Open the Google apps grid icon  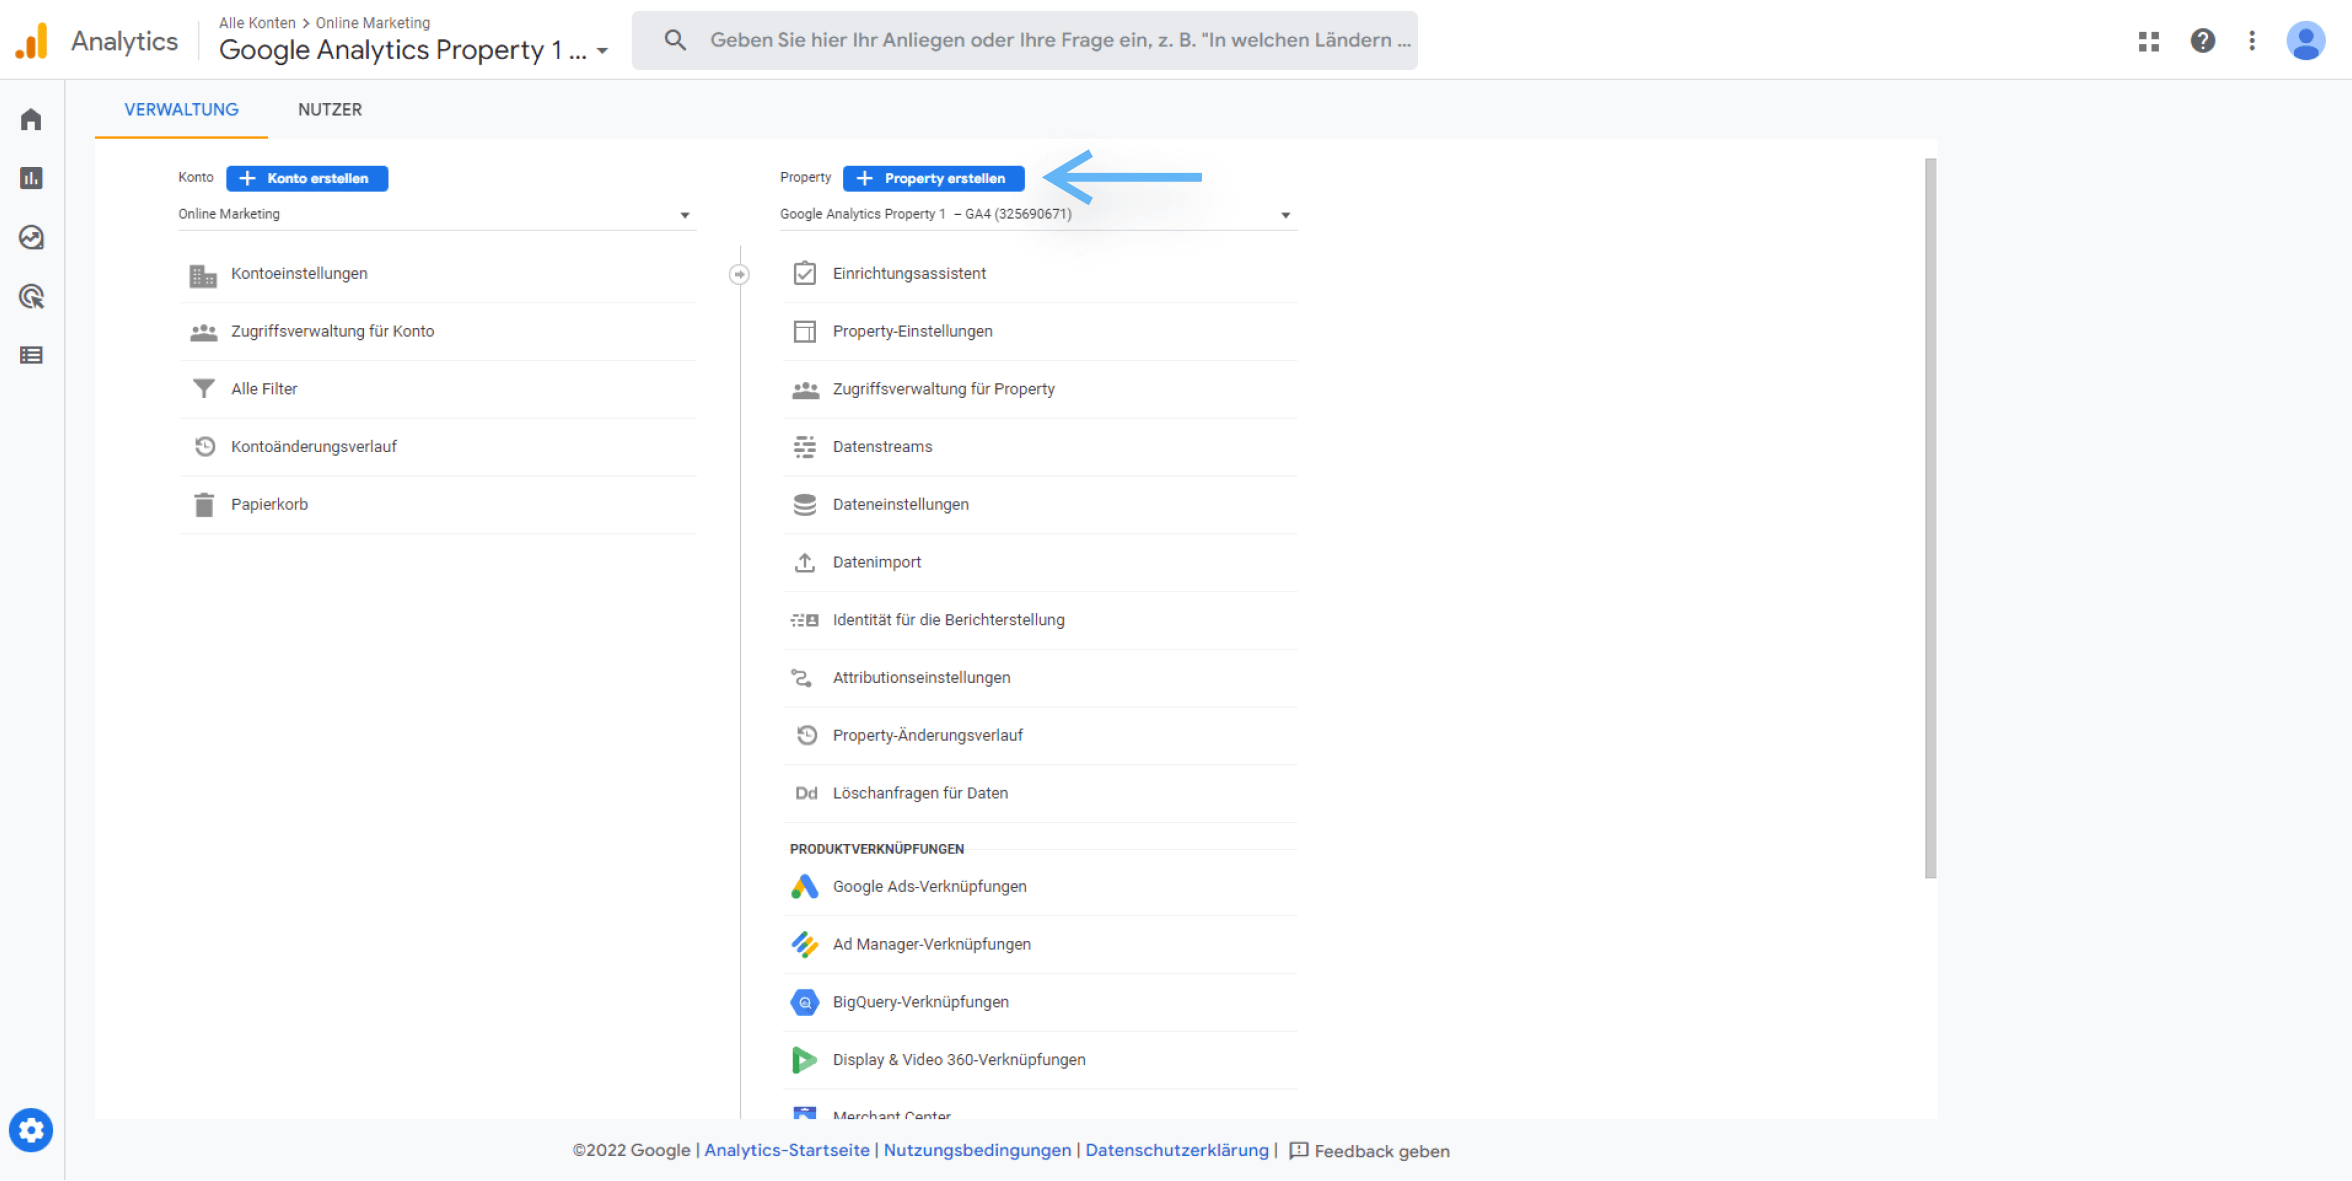point(2148,40)
